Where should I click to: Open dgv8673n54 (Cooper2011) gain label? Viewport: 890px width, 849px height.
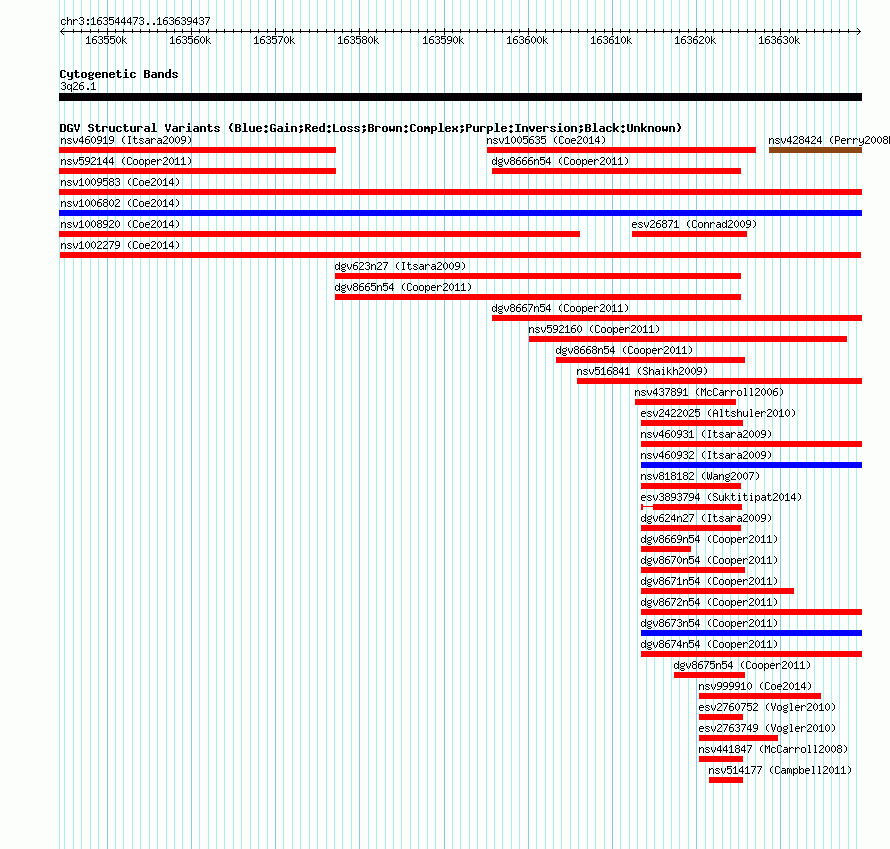[x=710, y=623]
